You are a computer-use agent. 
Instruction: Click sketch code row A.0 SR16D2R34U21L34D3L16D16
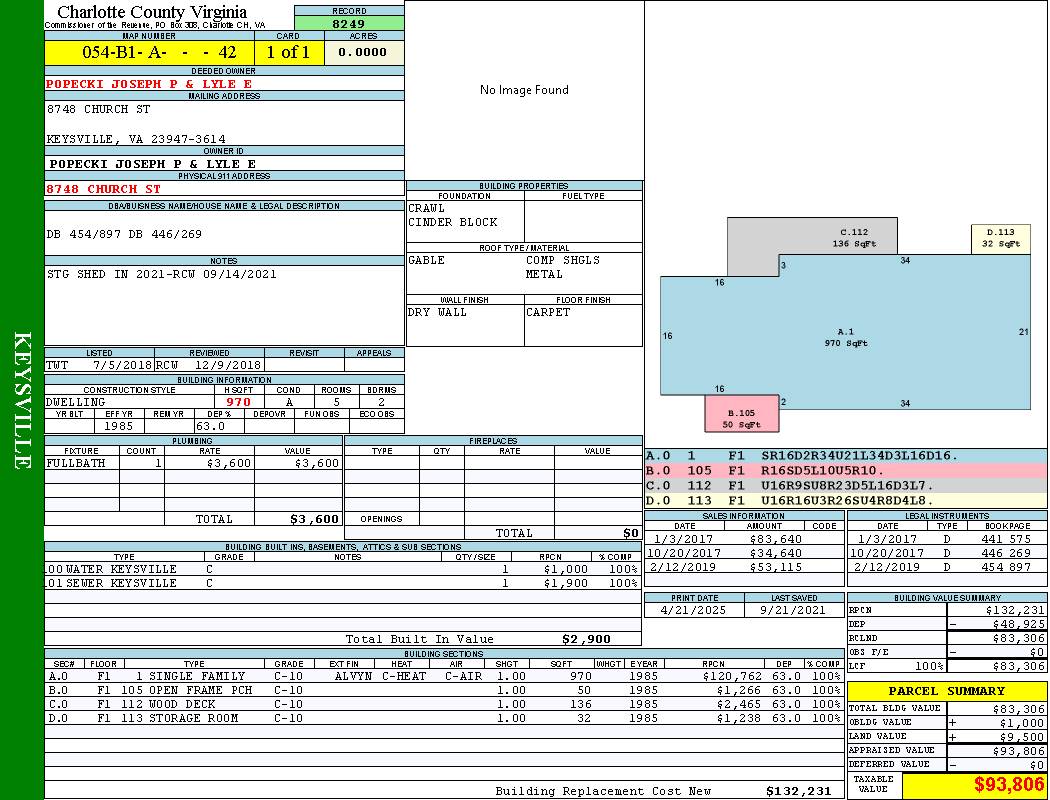pyautogui.click(x=846, y=456)
